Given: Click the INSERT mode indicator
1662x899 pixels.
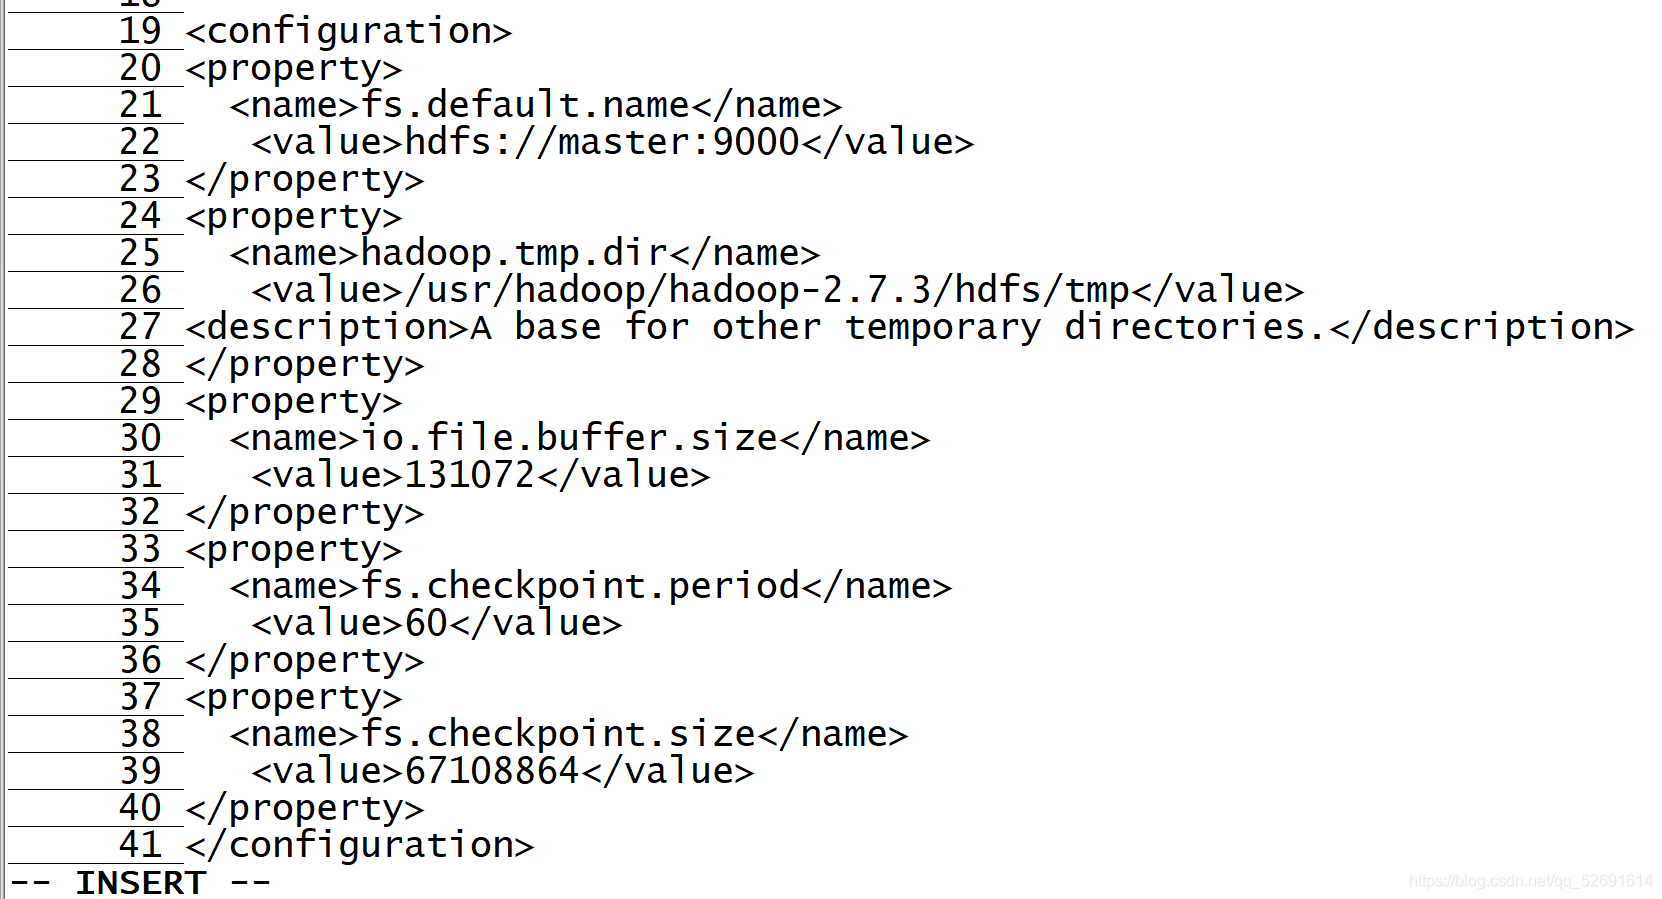Looking at the screenshot, I should click(140, 883).
